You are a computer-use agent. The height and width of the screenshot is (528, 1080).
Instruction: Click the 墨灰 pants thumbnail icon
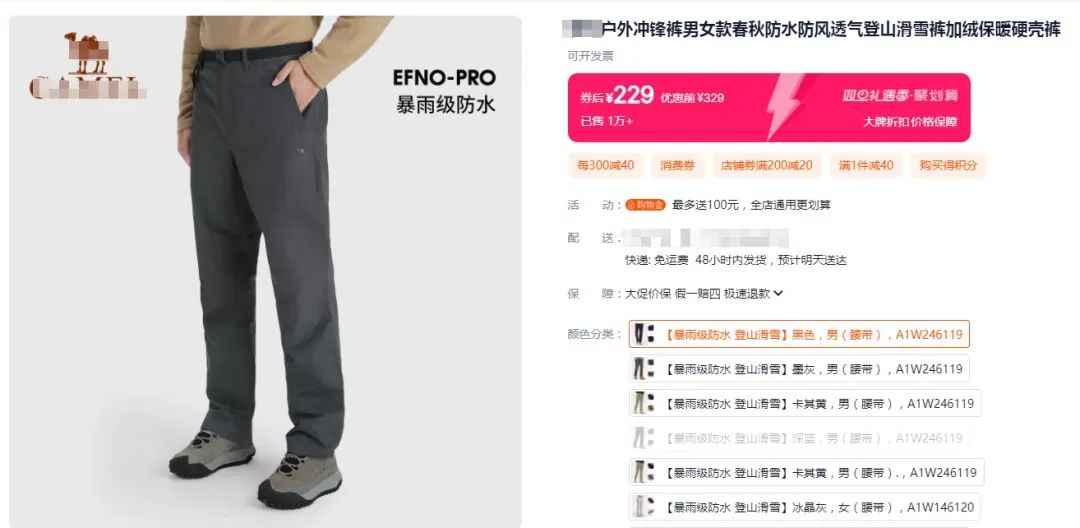[644, 369]
